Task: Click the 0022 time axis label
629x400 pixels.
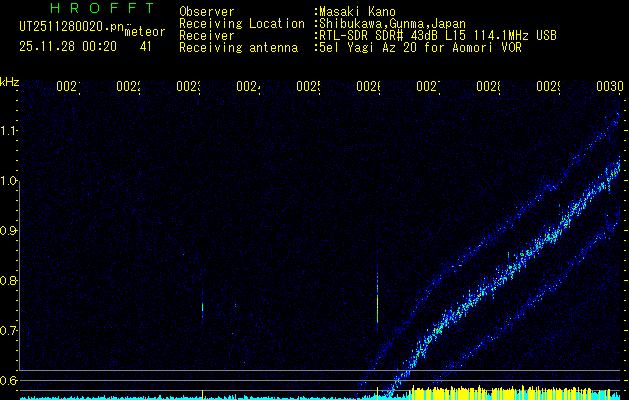Action: 128,86
